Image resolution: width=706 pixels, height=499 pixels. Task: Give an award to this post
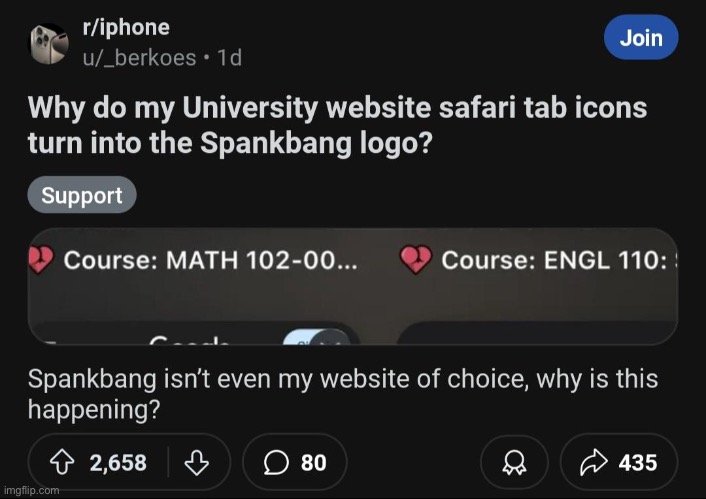coord(515,462)
